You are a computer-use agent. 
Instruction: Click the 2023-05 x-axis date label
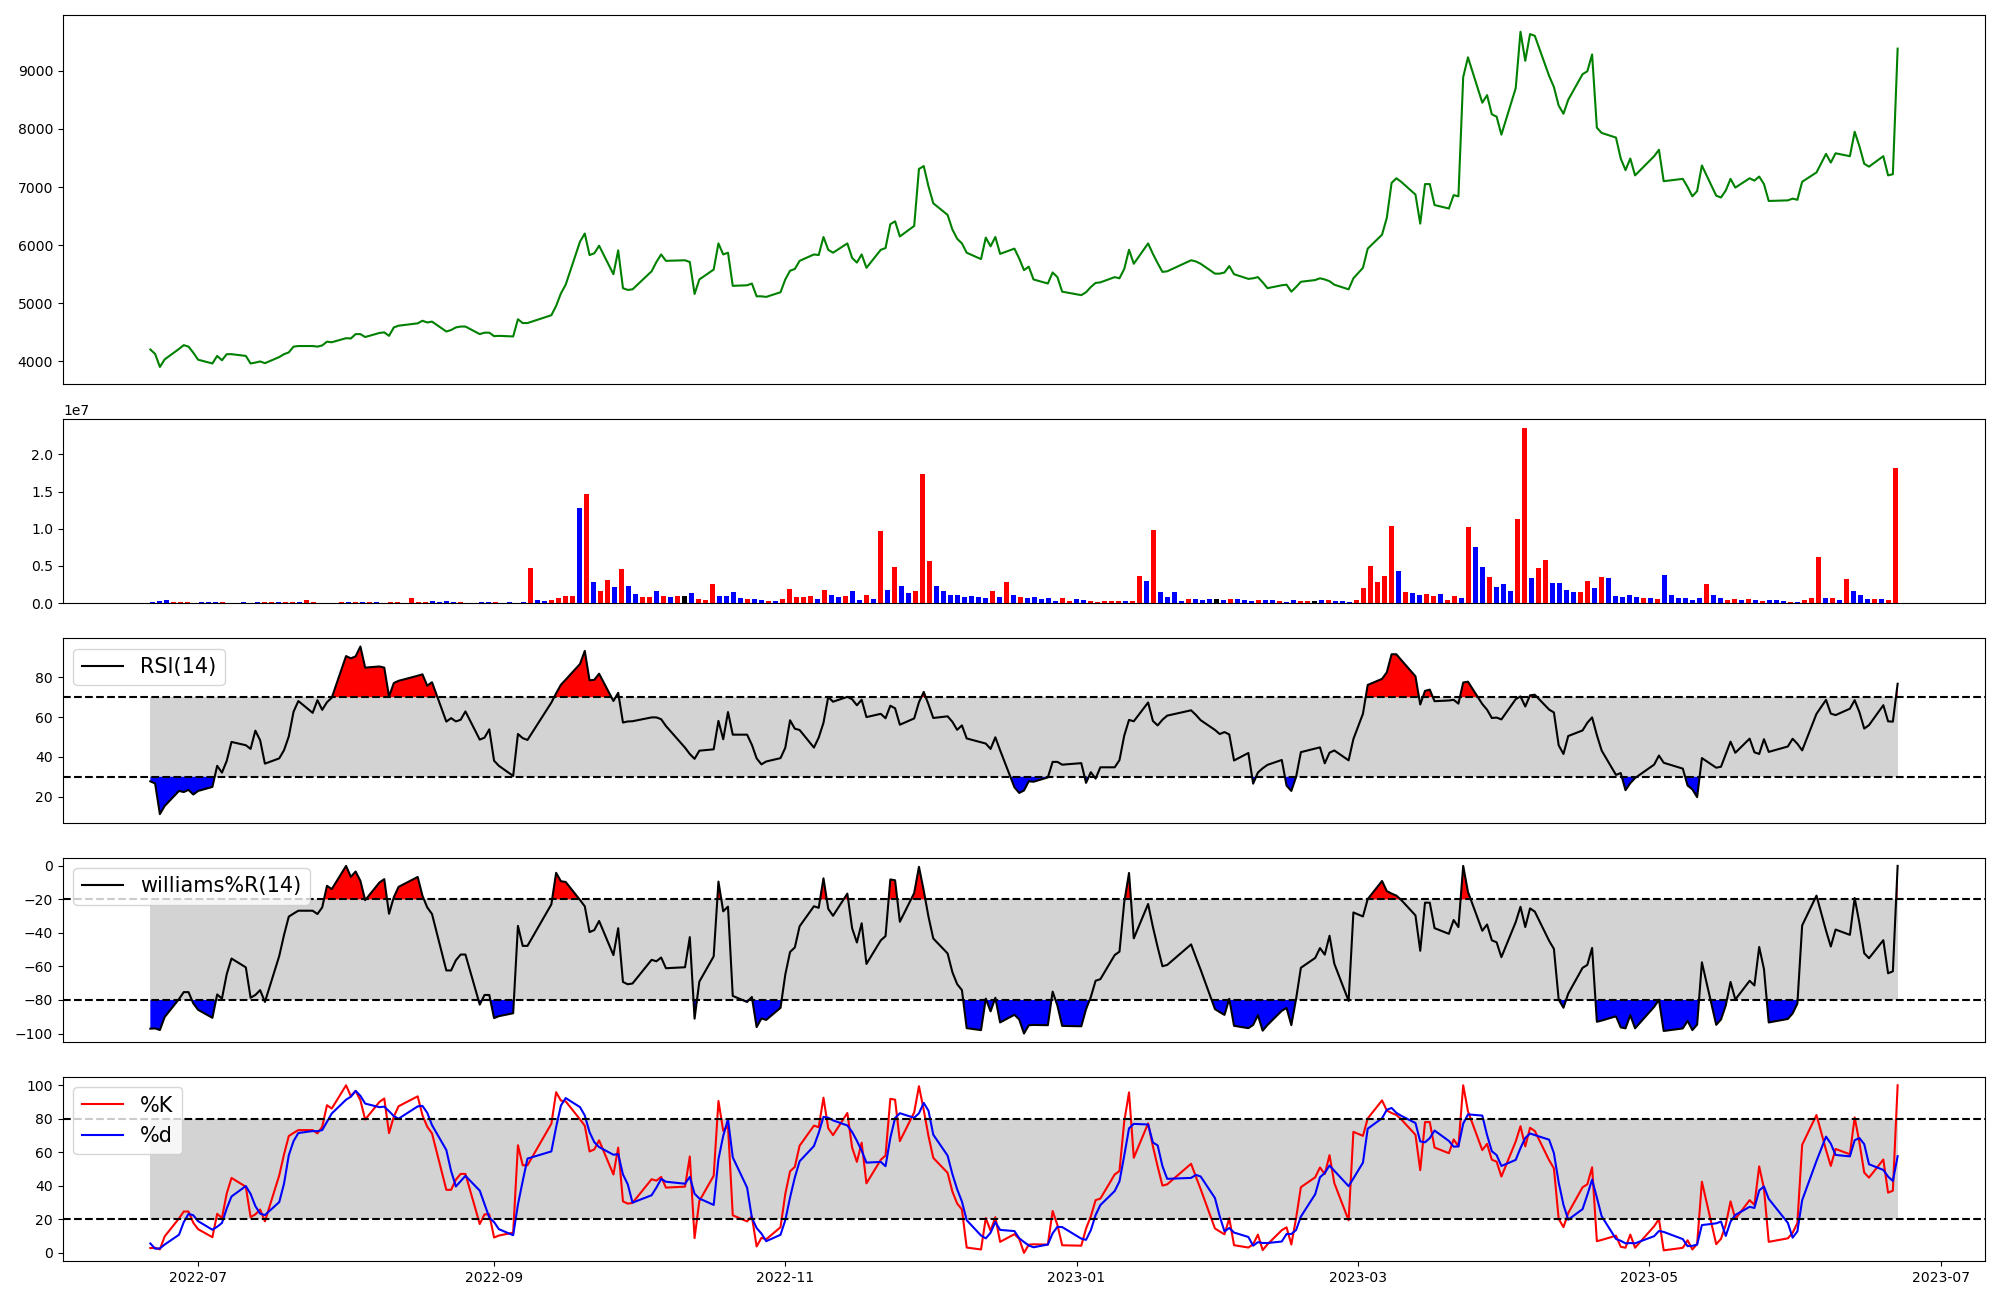(1649, 1277)
